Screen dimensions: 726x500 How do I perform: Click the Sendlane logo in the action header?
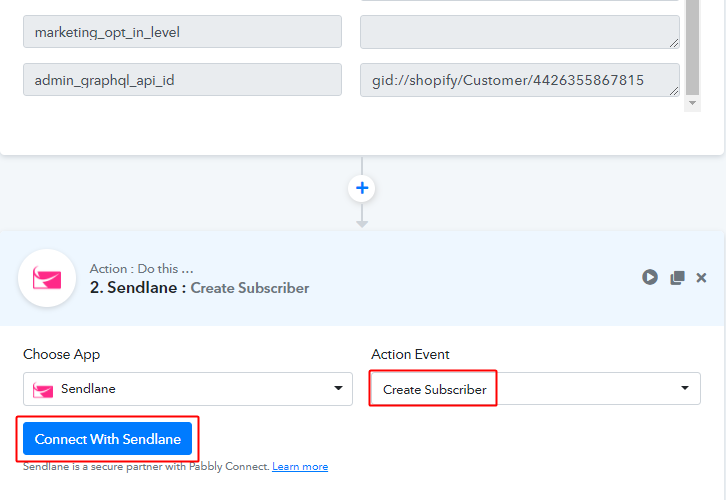click(47, 278)
